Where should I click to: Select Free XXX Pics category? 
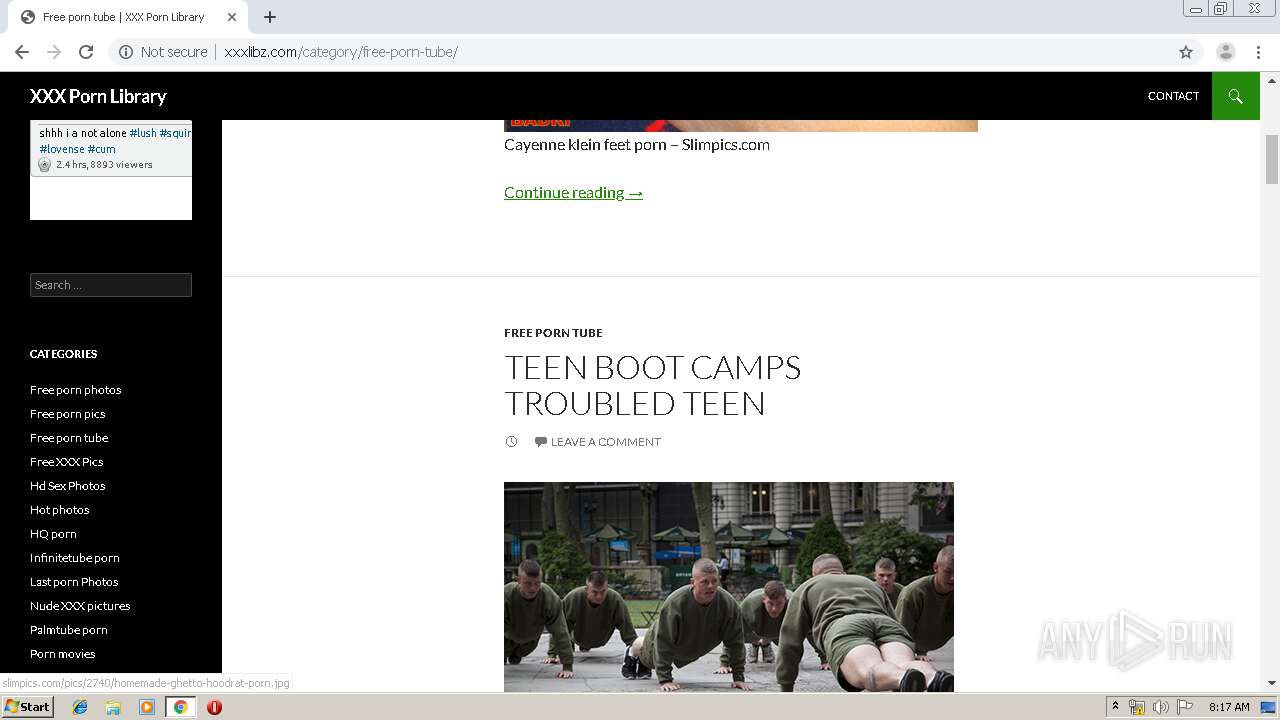pyautogui.click(x=66, y=462)
